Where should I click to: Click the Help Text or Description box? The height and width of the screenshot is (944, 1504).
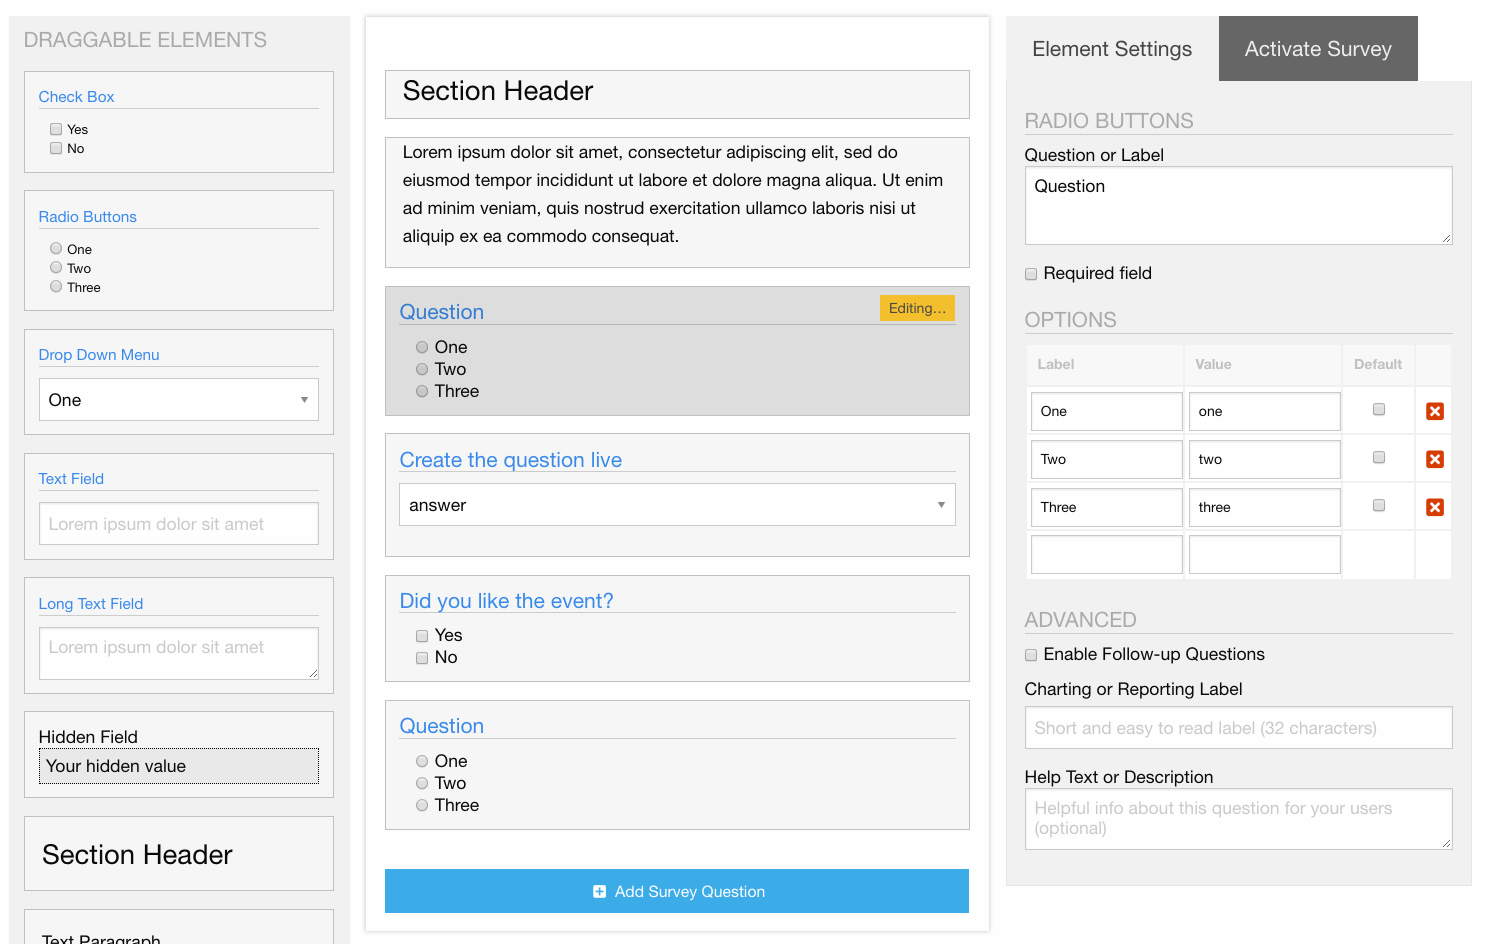[x=1237, y=818]
